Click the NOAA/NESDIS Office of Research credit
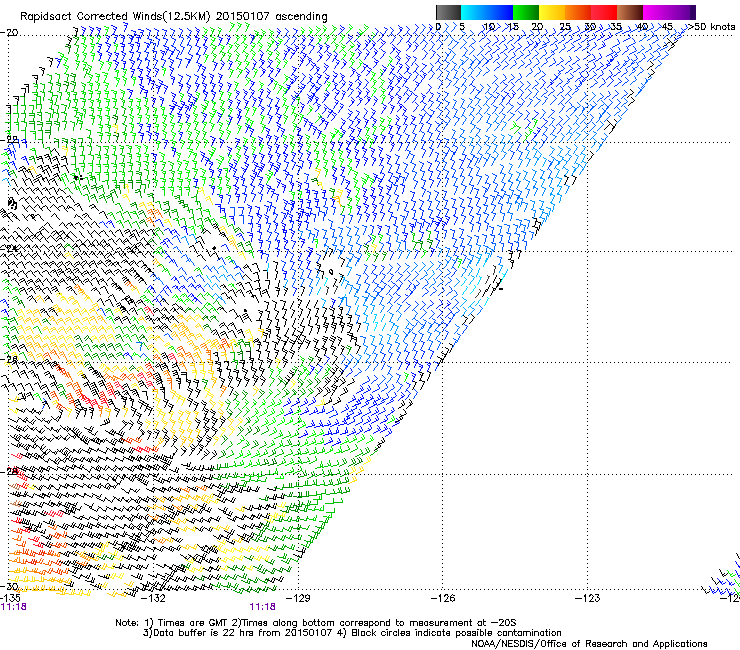Screen dimensions: 740x650 [x=589, y=644]
